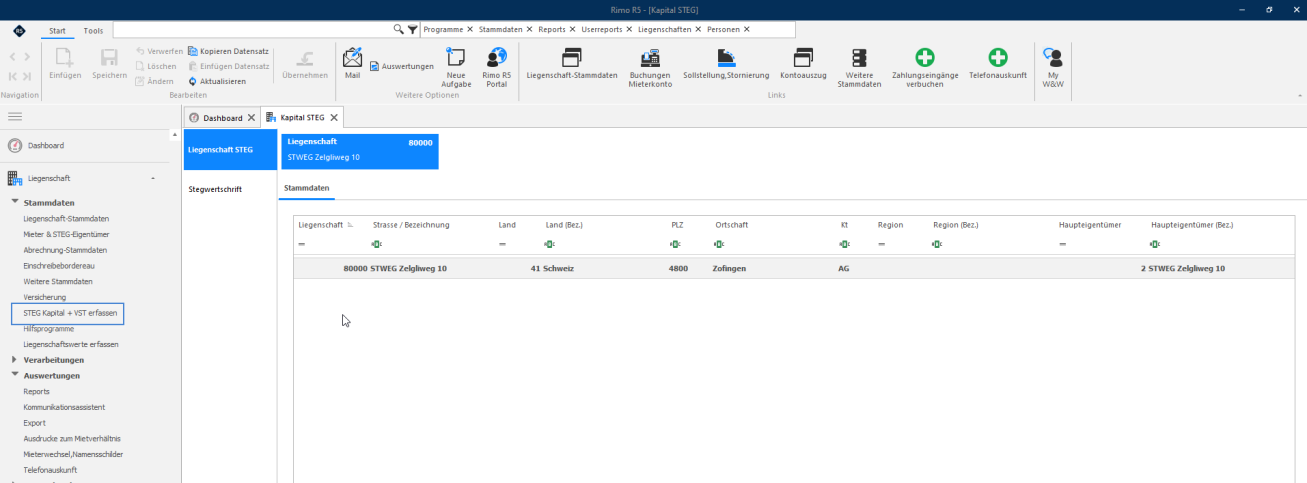
Task: Switch to the Tools ribbon tab
Action: 93,31
